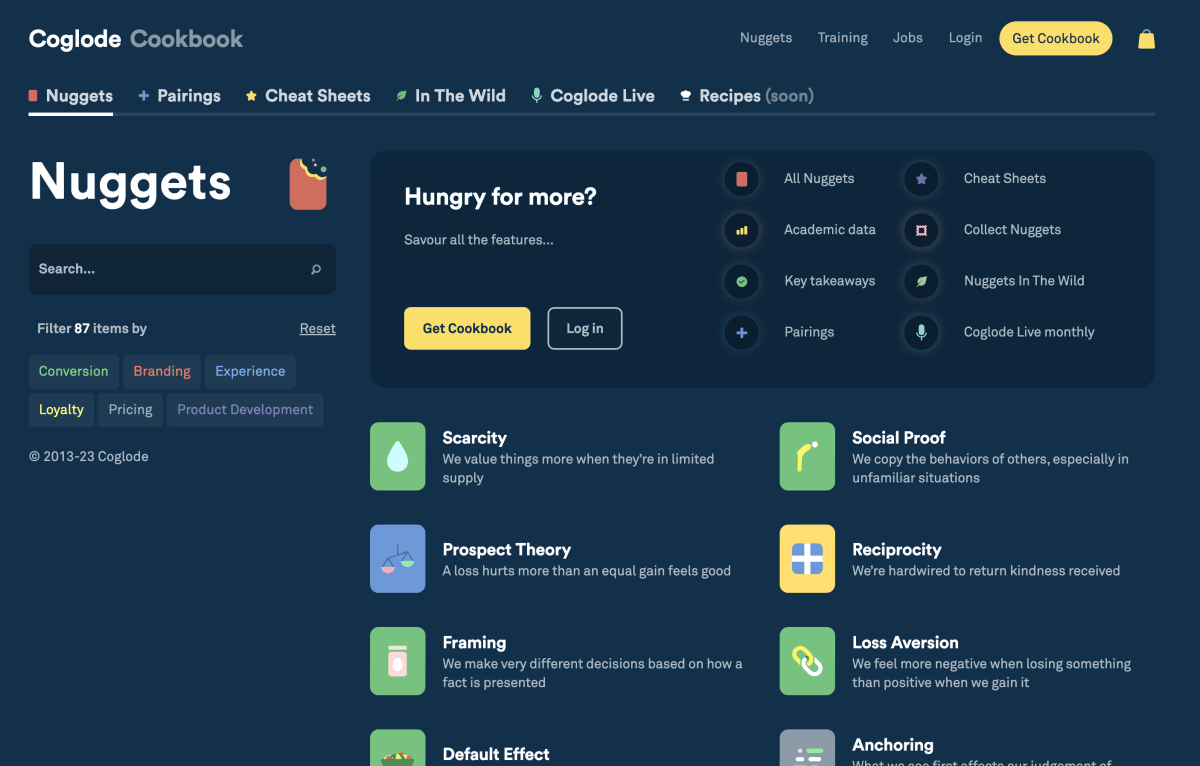Open the shopping bag icon
Screen dimensions: 1200x766
tap(1146, 39)
